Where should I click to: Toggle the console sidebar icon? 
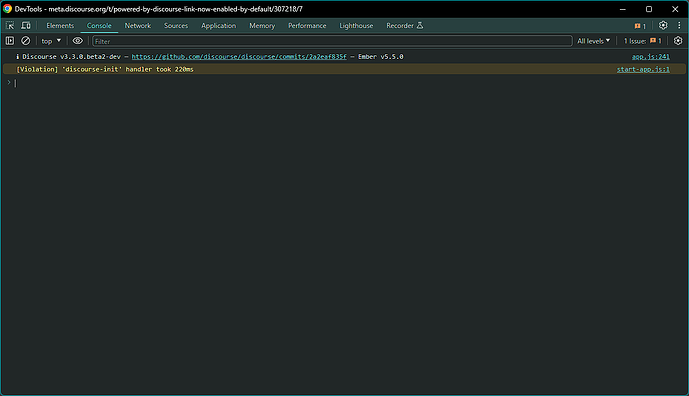[x=10, y=41]
